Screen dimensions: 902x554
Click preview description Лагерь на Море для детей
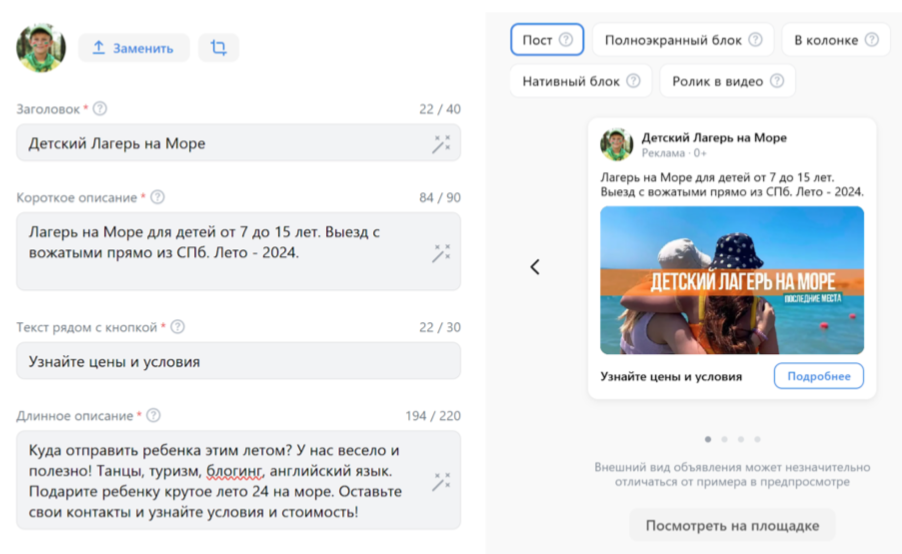[x=732, y=184]
